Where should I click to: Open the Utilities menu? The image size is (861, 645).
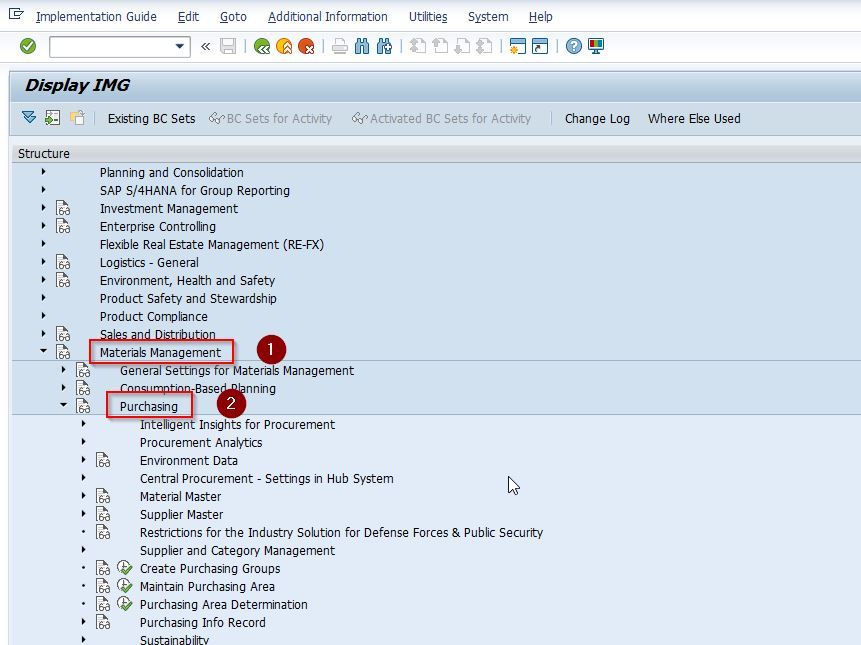[x=428, y=17]
